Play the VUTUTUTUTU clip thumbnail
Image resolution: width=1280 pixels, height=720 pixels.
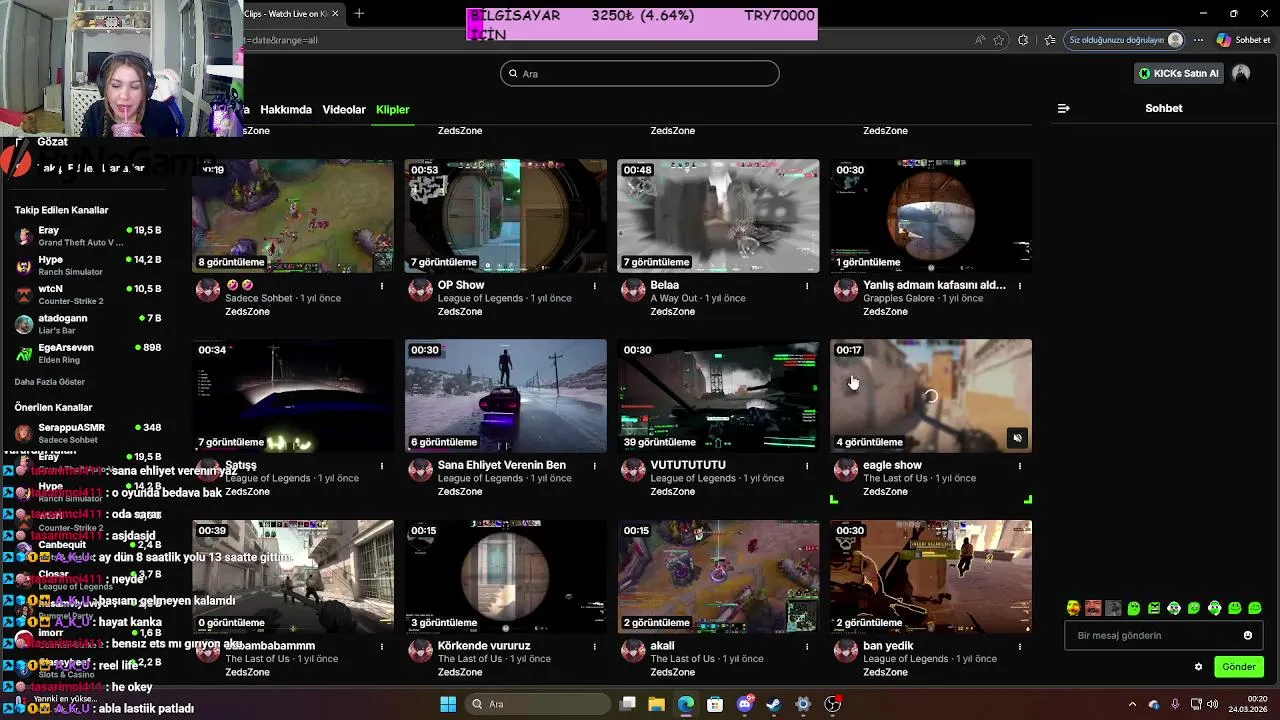tap(718, 396)
